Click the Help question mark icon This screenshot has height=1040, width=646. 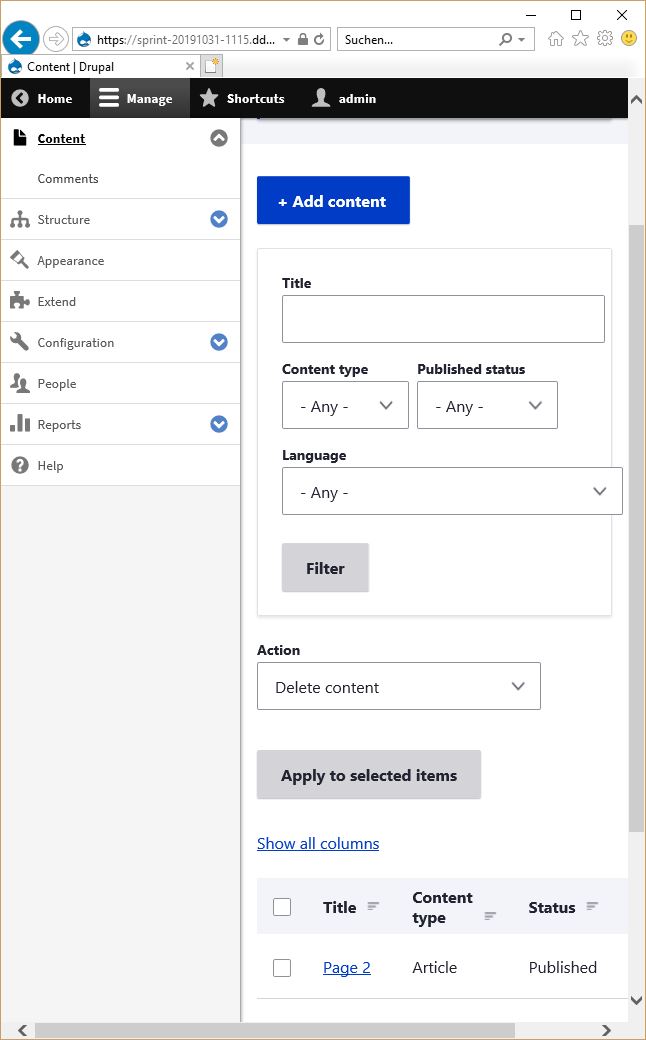20,465
